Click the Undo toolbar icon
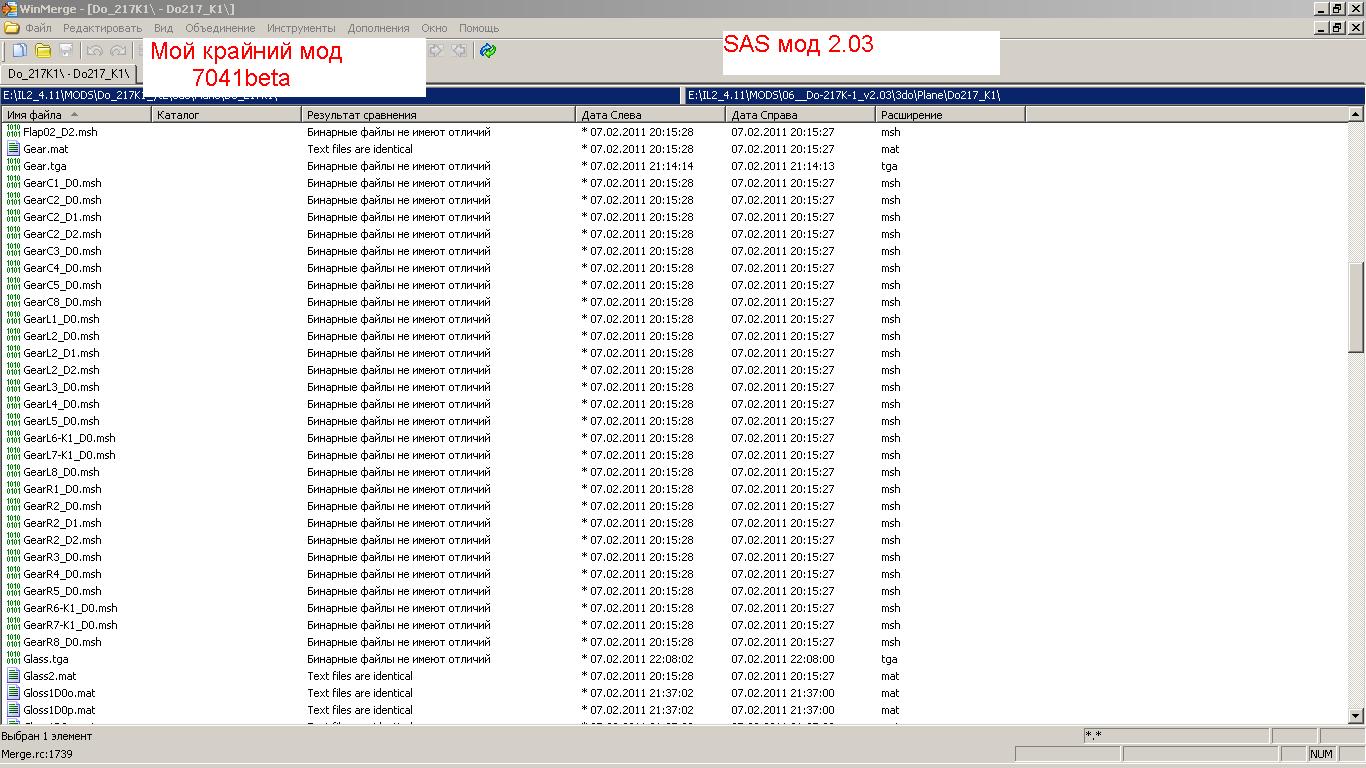1366x768 pixels. click(x=95, y=51)
